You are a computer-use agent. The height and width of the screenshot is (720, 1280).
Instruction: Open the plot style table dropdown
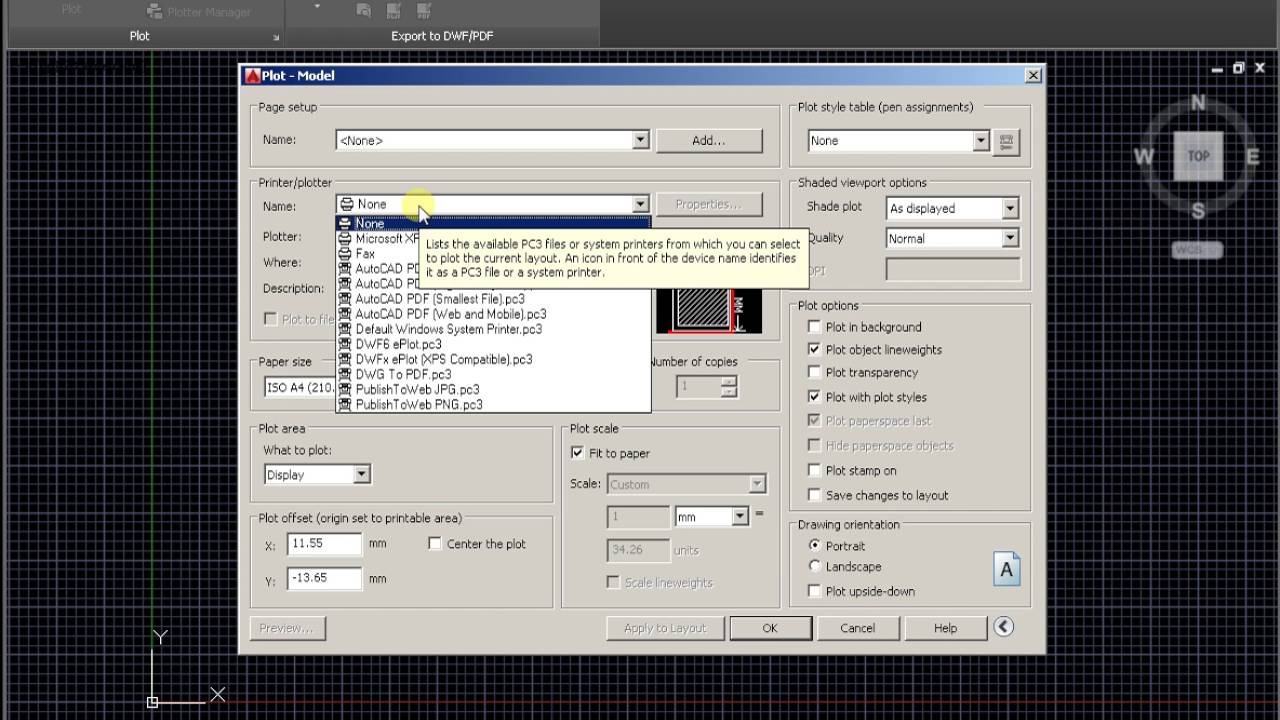coord(981,141)
